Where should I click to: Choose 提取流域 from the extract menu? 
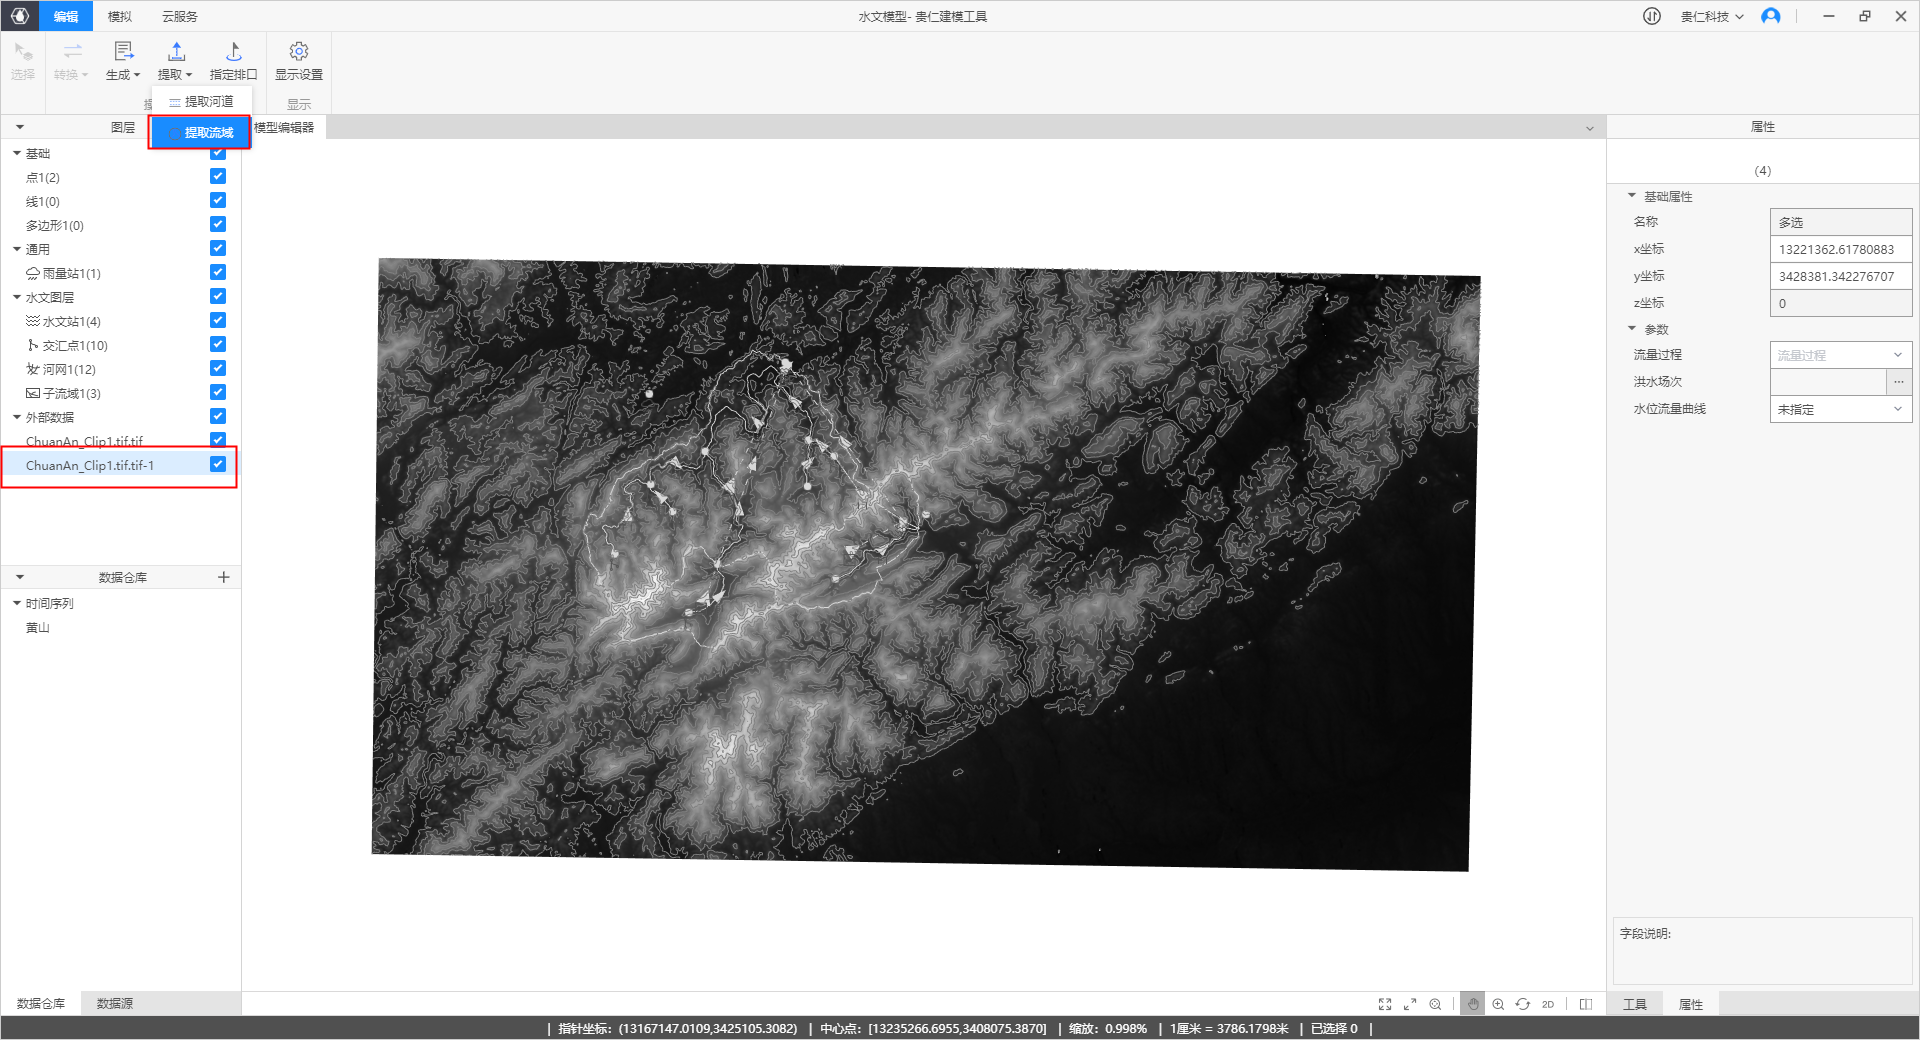click(x=199, y=131)
